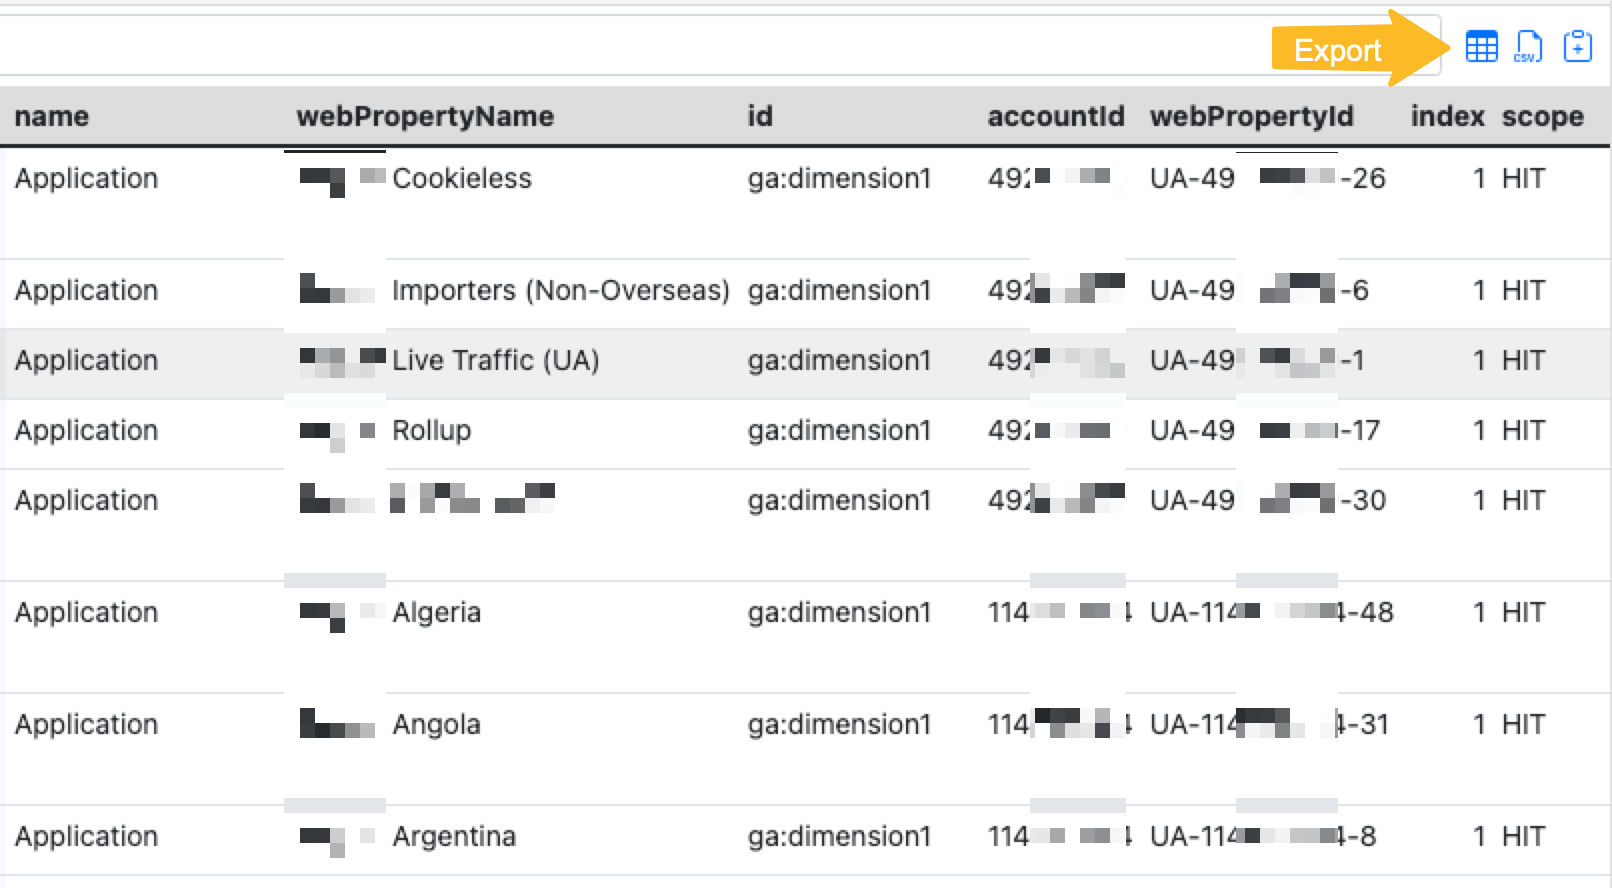Select the Algeria application row

(436, 612)
